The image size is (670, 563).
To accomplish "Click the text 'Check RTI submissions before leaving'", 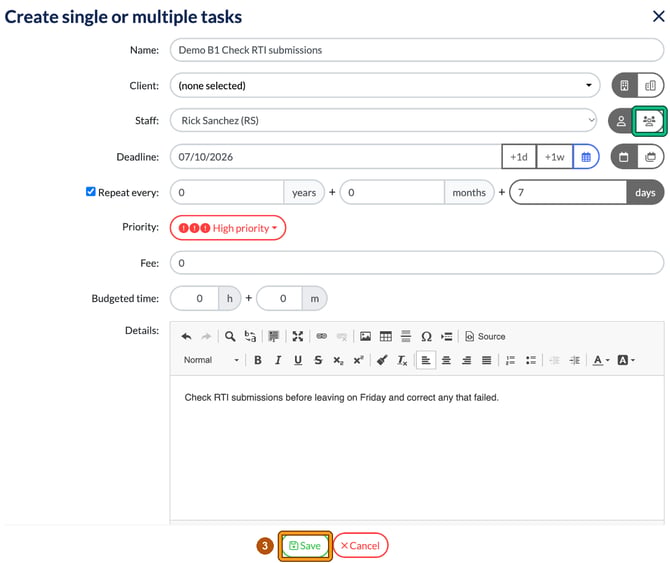I will click(x=264, y=397).
